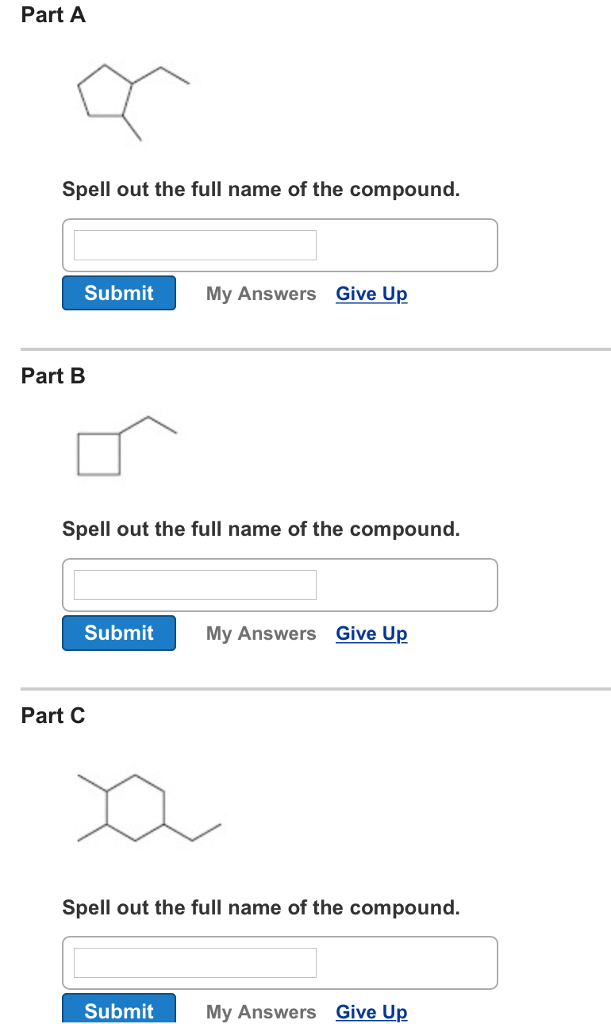
Task: Open Give Up link under Part C
Action: [x=371, y=1011]
